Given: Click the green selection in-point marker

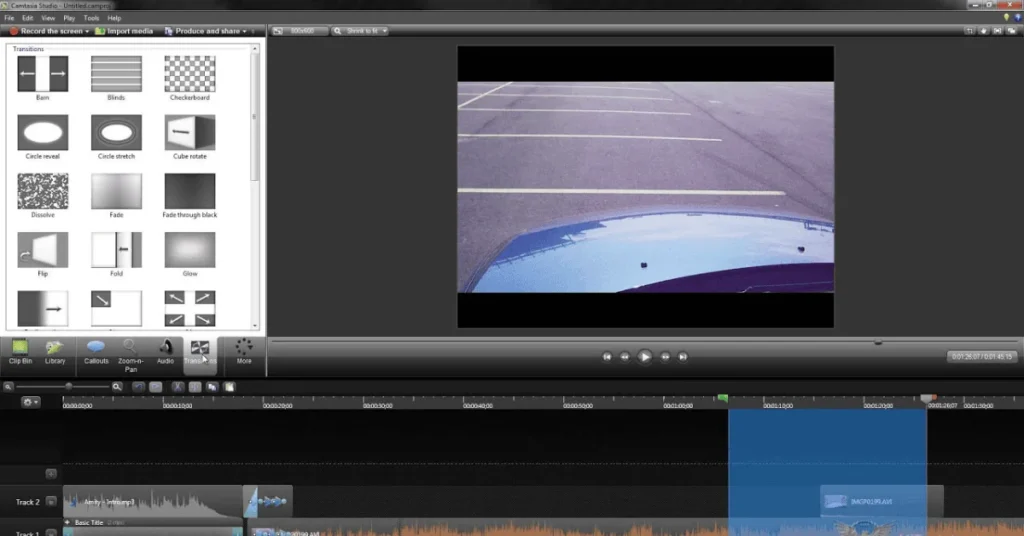Looking at the screenshot, I should pyautogui.click(x=723, y=398).
